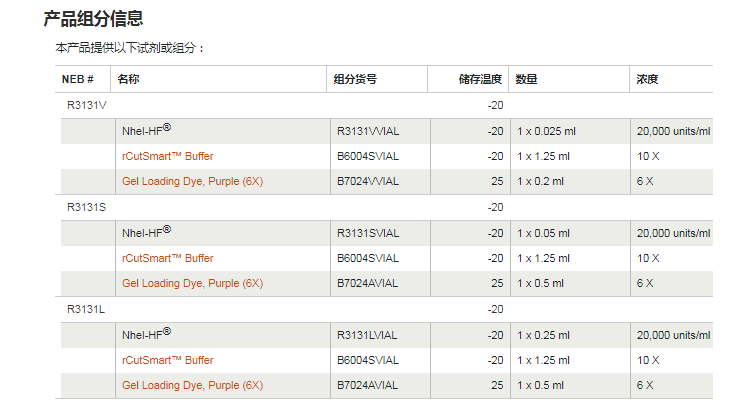Click the NEB # column header
738x405 pixels.
pyautogui.click(x=78, y=79)
